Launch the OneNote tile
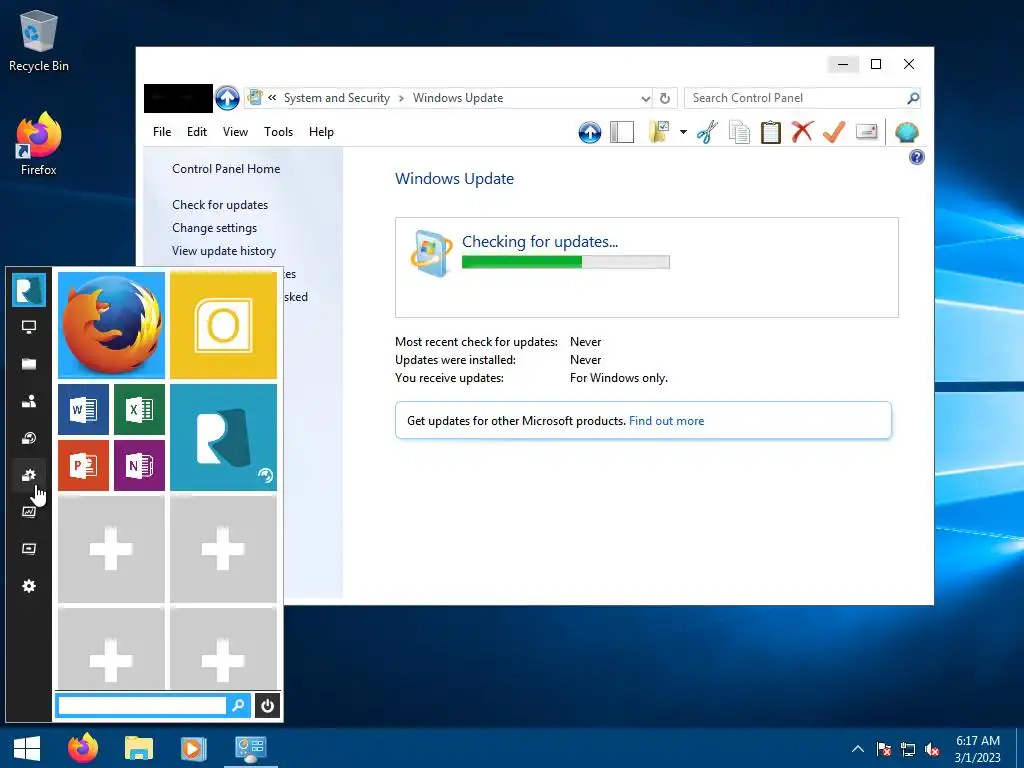The height and width of the screenshot is (768, 1024). coord(139,465)
